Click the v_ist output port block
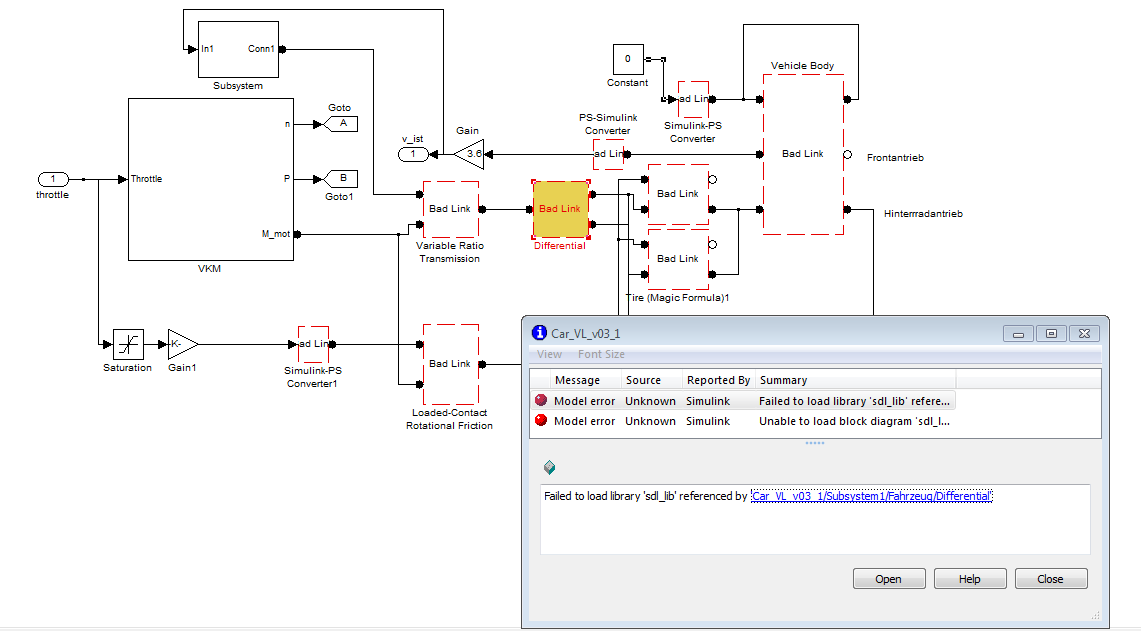The height and width of the screenshot is (631, 1141). click(x=413, y=154)
